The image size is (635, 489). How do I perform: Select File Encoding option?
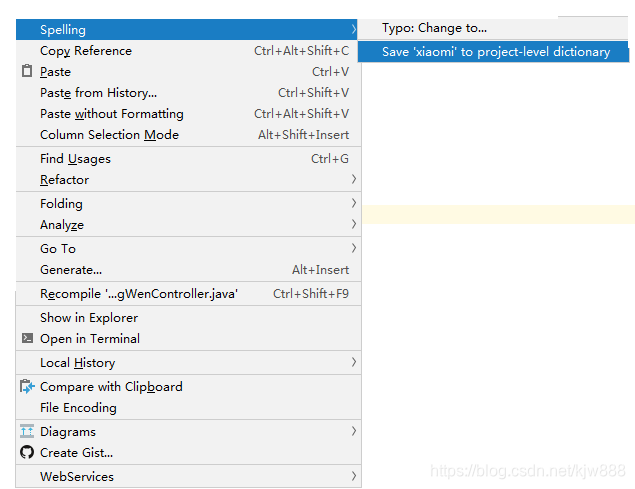click(188, 408)
